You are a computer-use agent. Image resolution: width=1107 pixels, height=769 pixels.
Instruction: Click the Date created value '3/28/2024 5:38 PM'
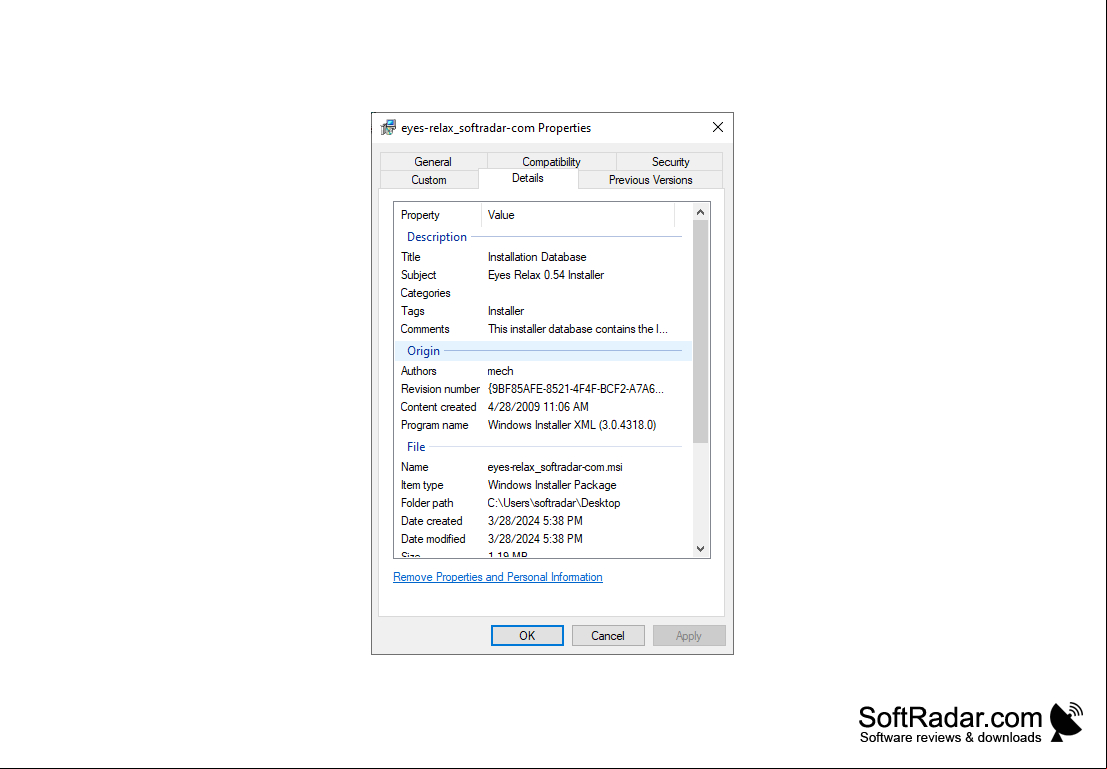point(535,521)
